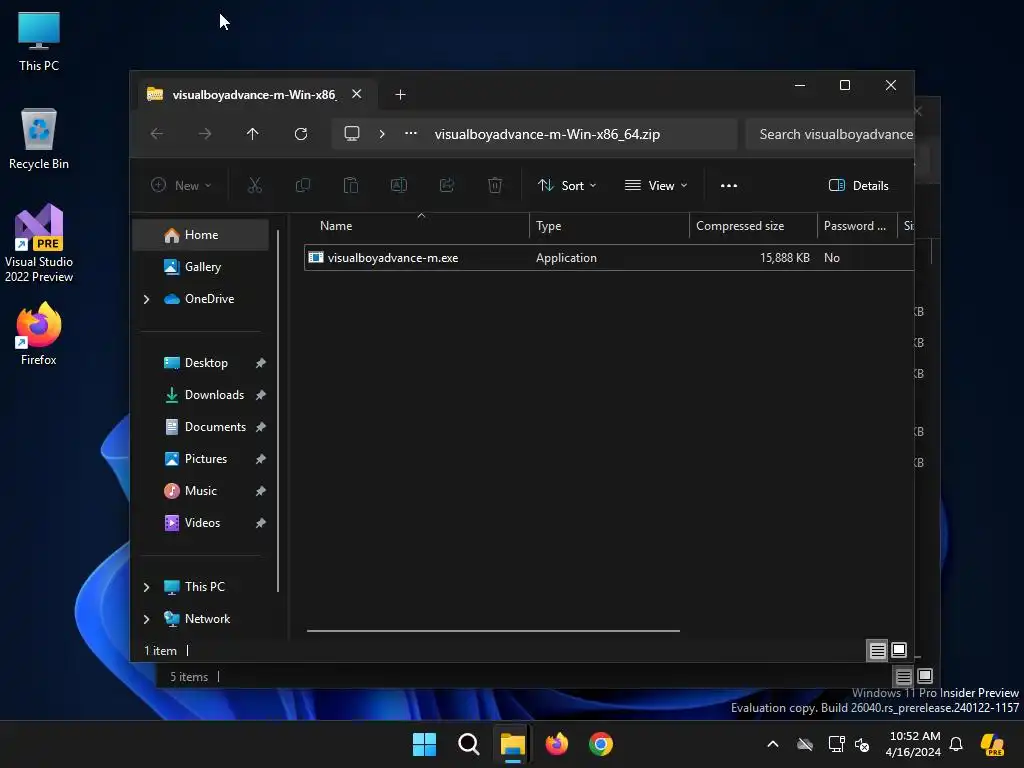
Task: Pin icon next to Desktop
Action: (261, 363)
